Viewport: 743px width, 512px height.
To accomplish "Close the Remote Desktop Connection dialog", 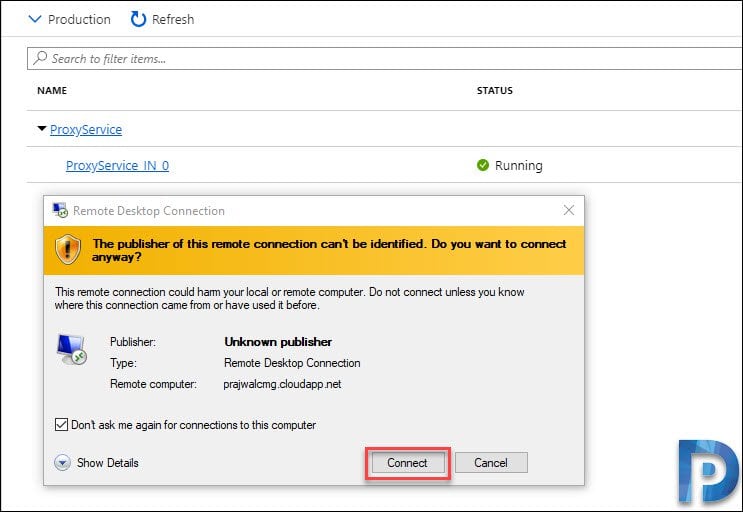I will click(x=569, y=210).
